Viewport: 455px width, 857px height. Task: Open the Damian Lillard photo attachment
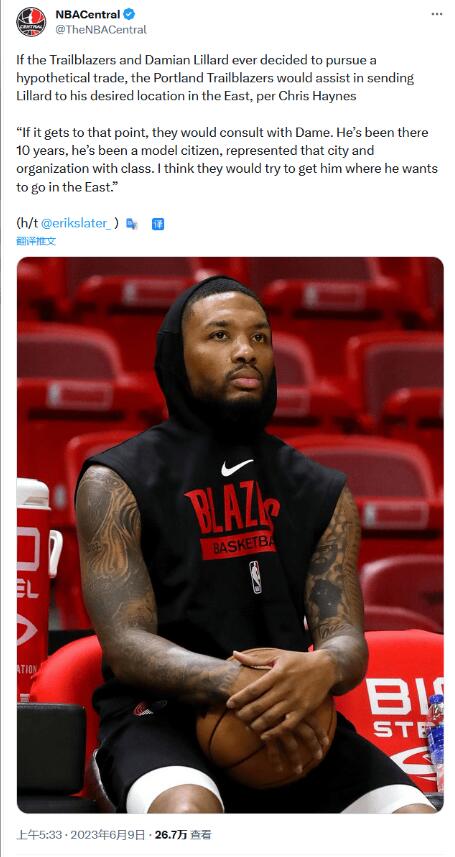(230, 535)
